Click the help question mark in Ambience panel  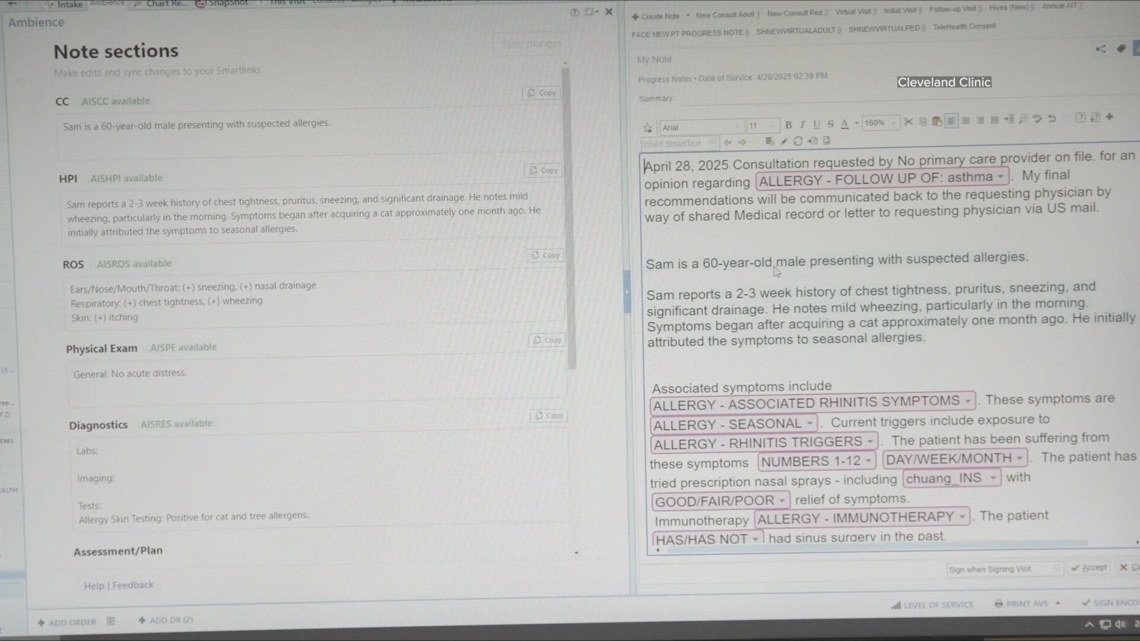574,12
